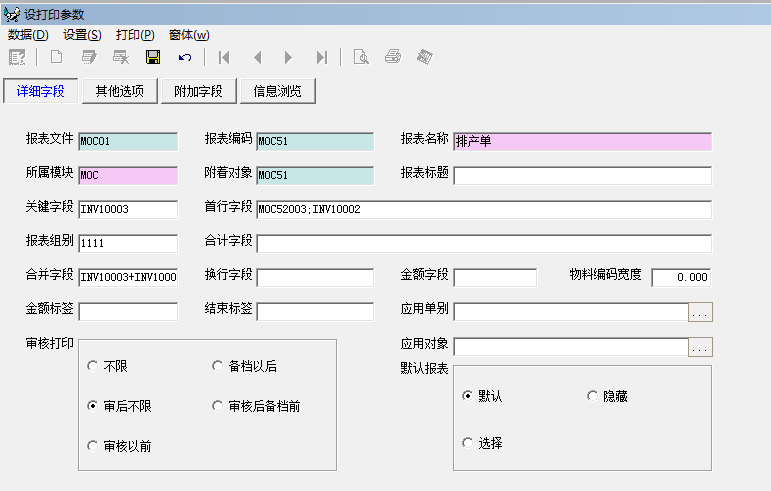
Task: Click the 报表标题 input field
Action: click(x=582, y=176)
